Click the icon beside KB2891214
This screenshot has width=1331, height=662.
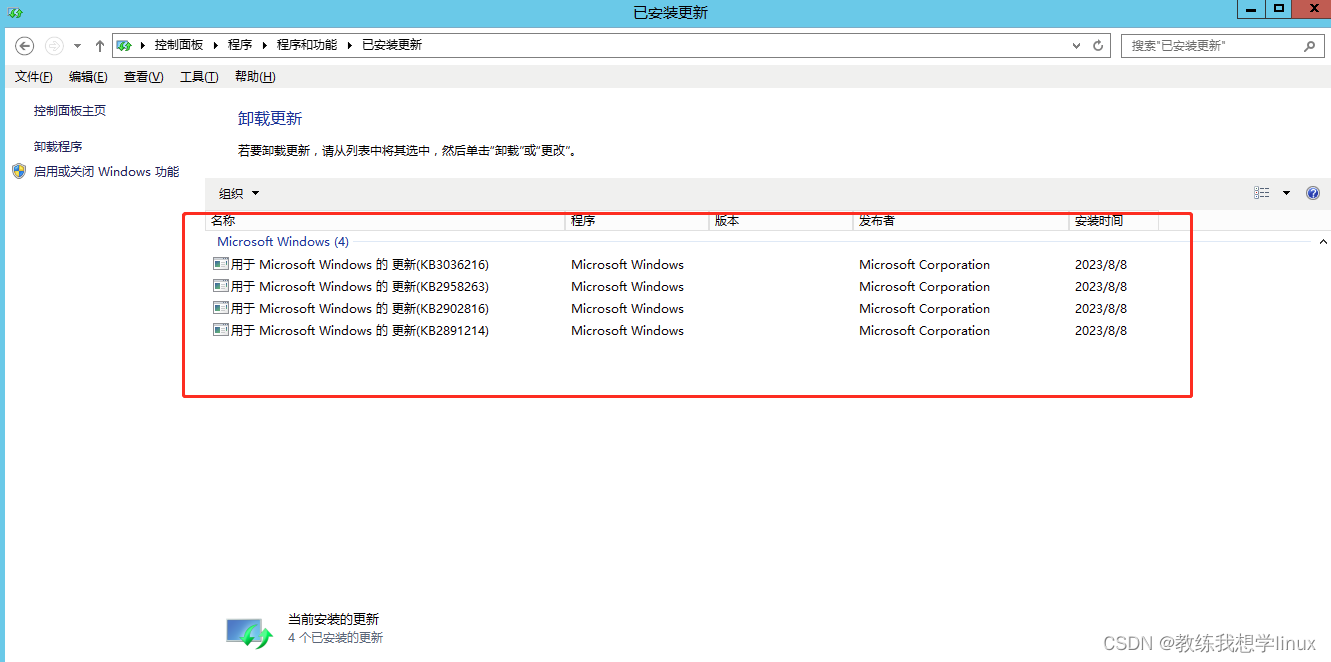click(x=221, y=330)
